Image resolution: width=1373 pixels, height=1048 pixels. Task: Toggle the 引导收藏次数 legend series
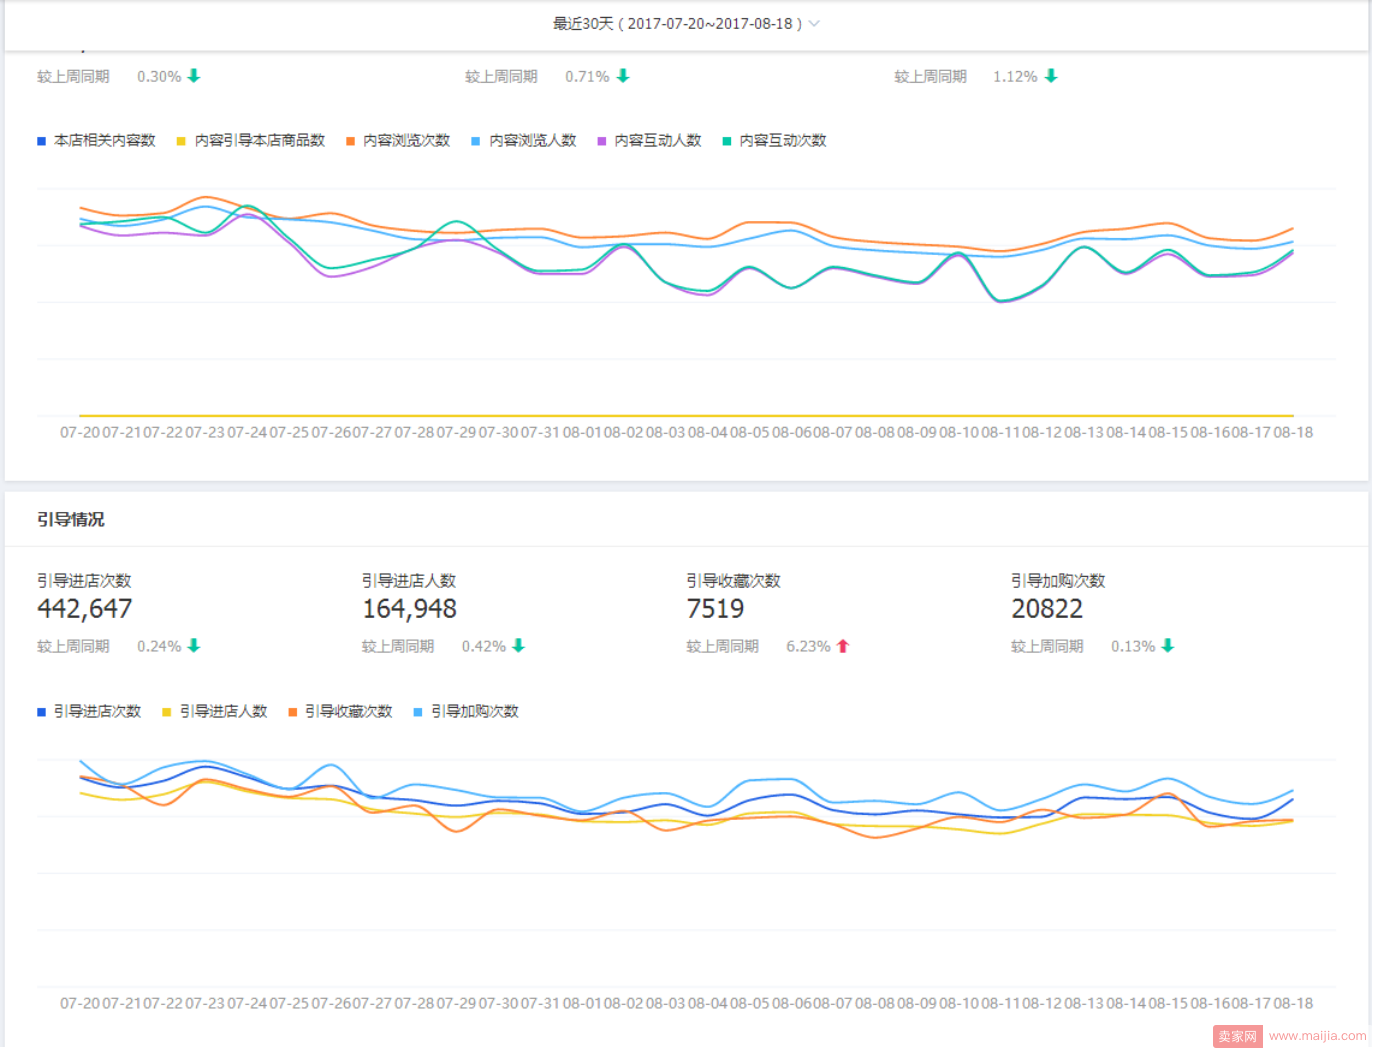(x=340, y=712)
